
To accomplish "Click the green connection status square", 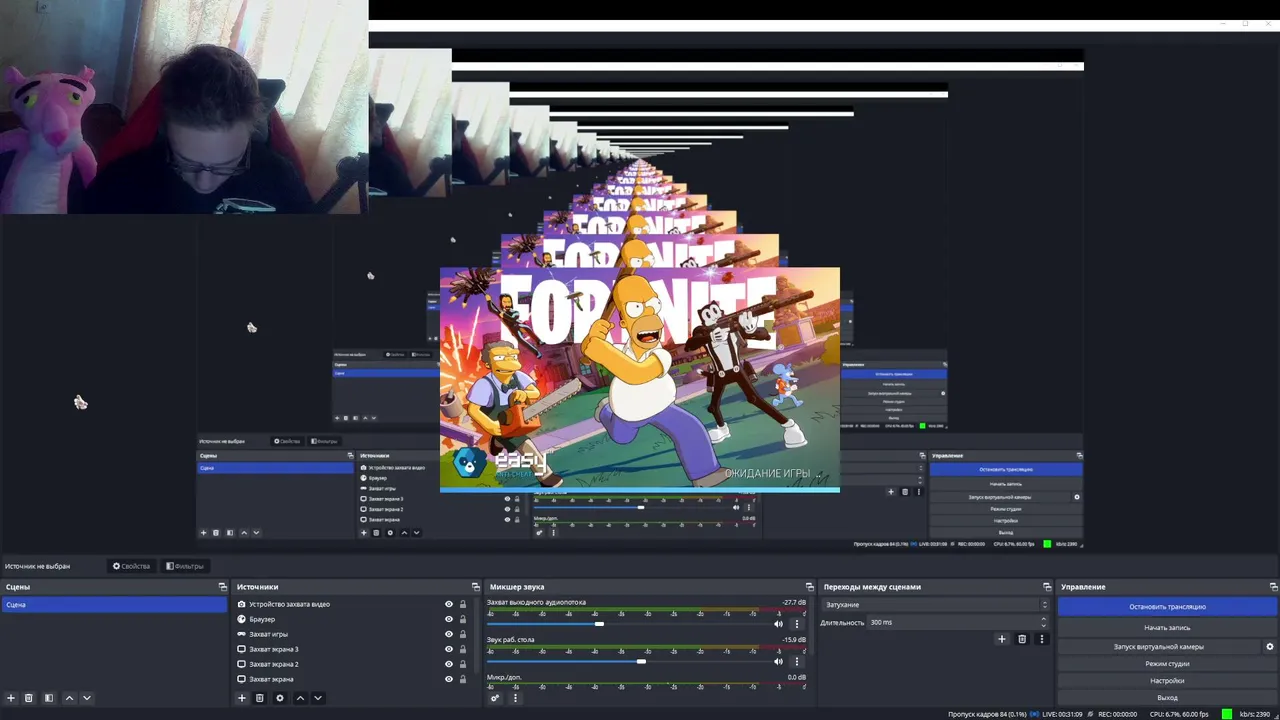I will [x=1227, y=714].
